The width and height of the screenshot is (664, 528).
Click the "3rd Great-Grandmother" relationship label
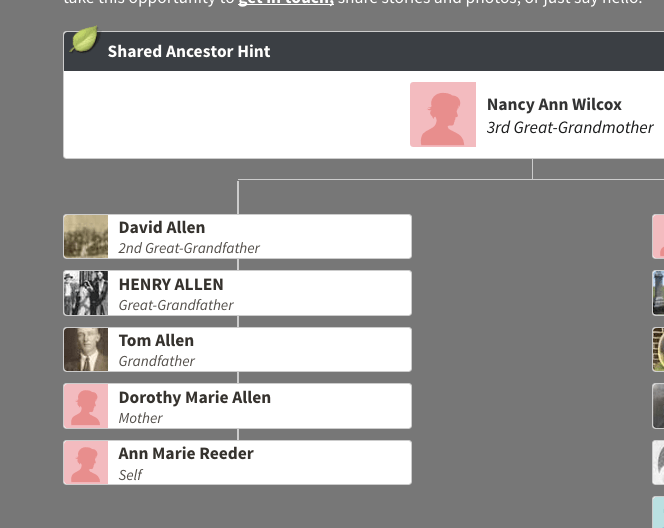(x=570, y=128)
